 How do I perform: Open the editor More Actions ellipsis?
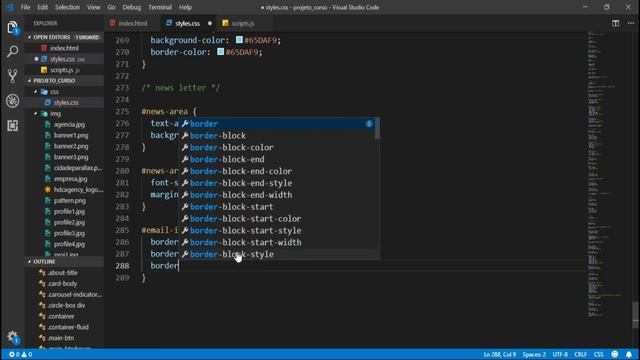click(631, 23)
